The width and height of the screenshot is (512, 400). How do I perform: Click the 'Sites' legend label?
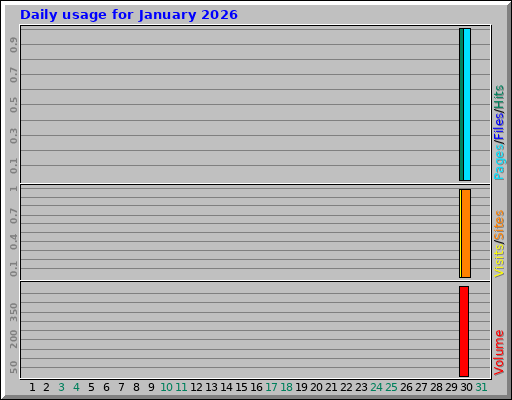click(x=499, y=224)
